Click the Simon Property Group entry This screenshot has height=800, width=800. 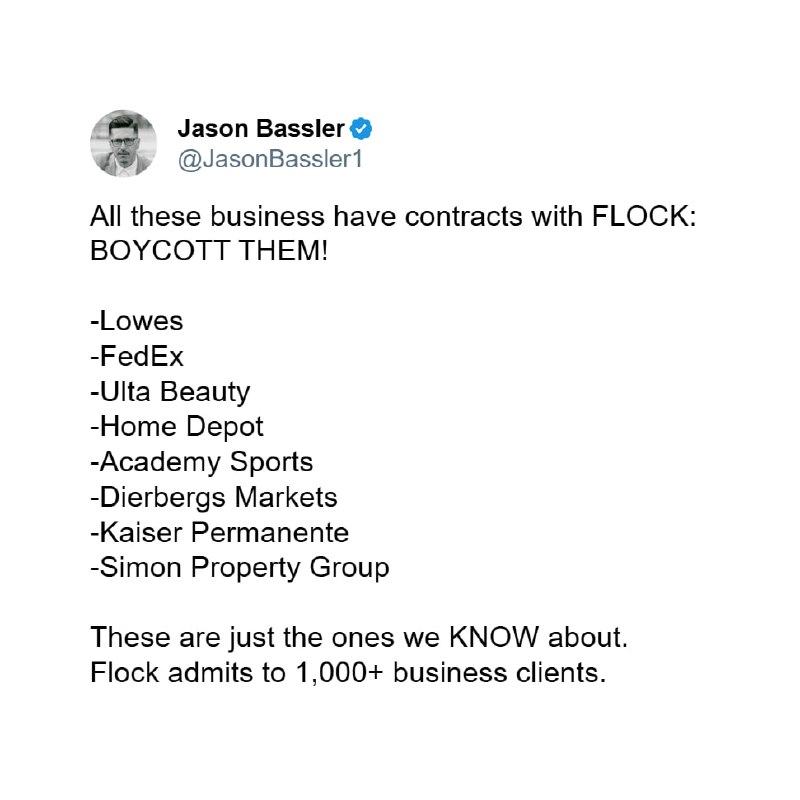click(x=240, y=567)
